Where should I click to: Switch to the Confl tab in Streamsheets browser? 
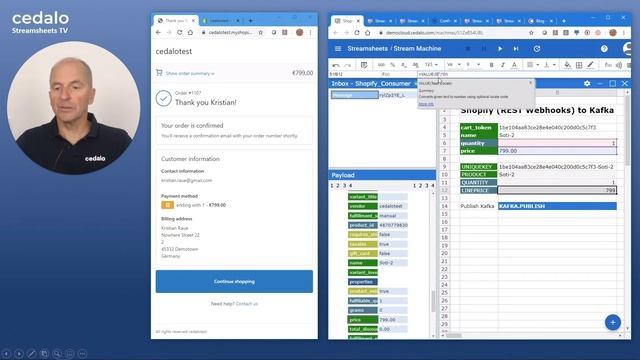pos(444,21)
